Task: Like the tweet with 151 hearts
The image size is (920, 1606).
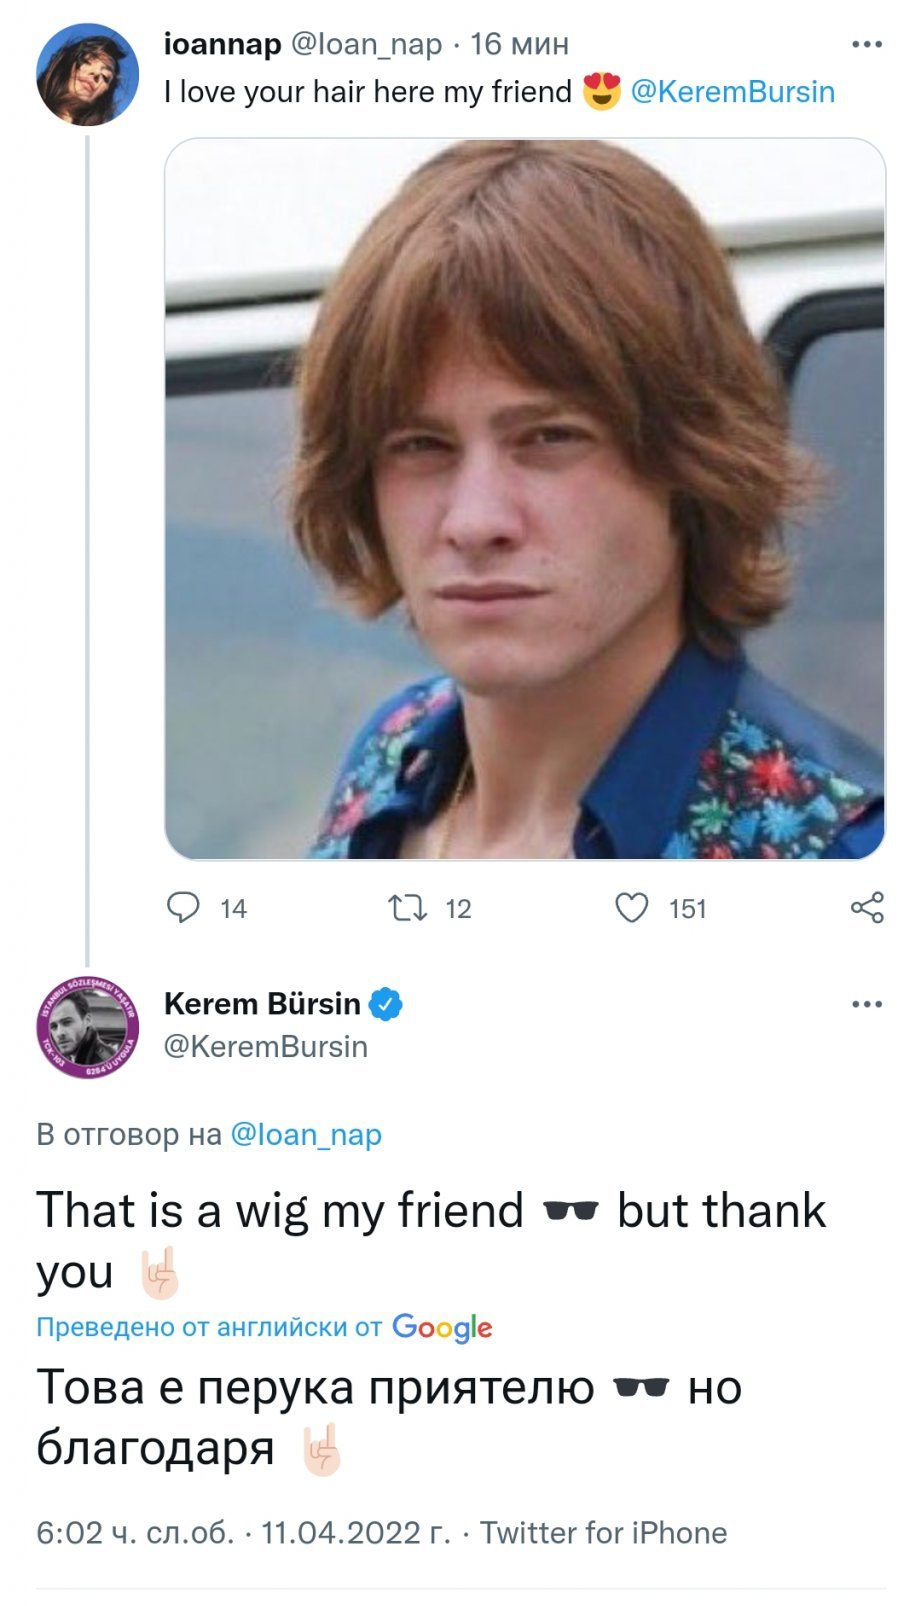Action: [x=631, y=907]
